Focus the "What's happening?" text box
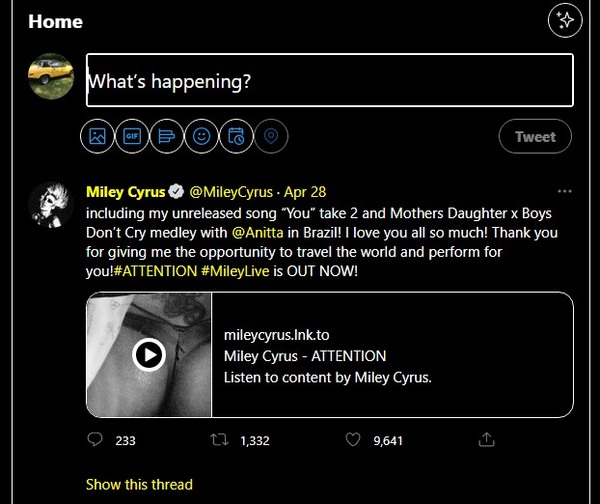Image resolution: width=600 pixels, height=504 pixels. point(330,81)
